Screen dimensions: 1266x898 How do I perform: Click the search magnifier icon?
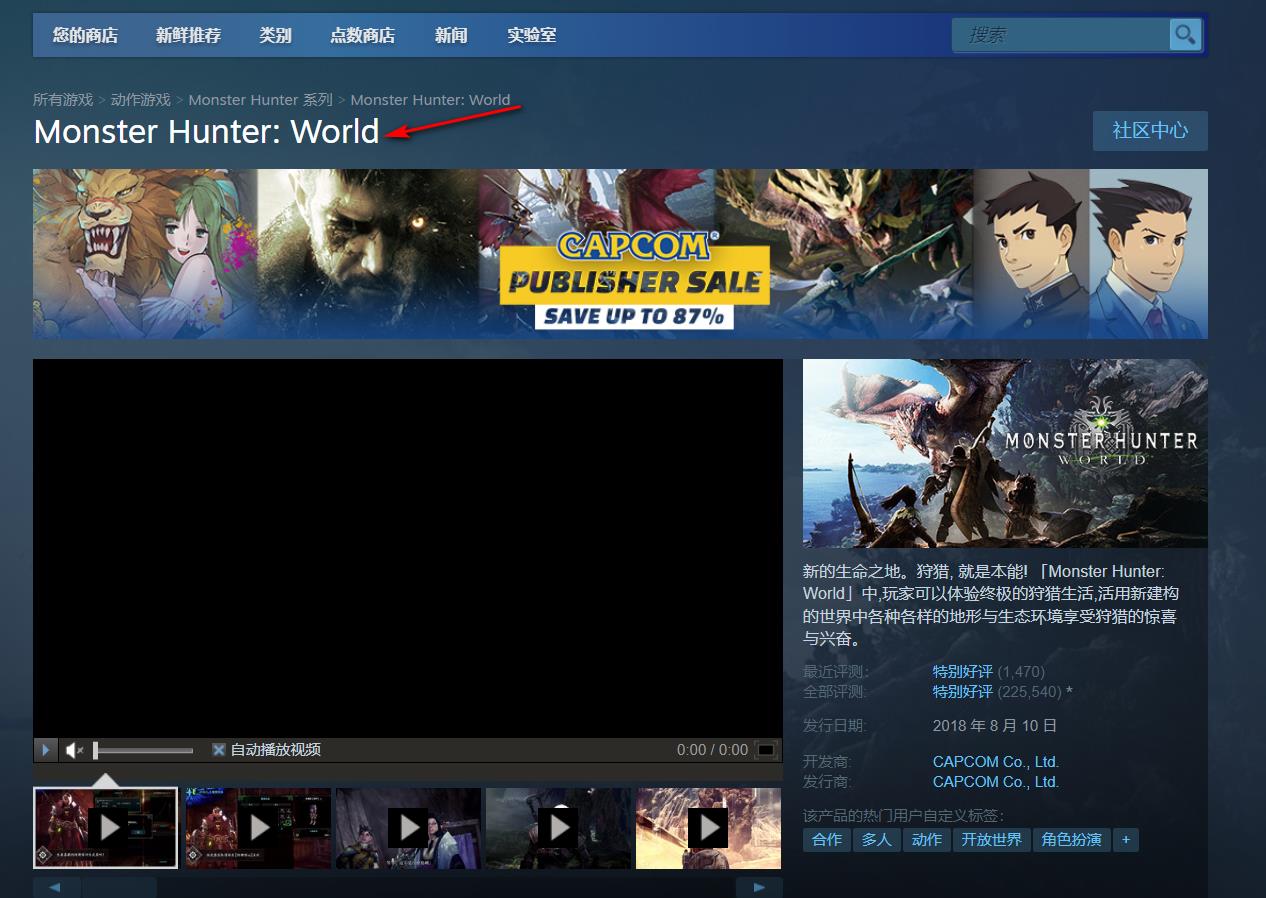pyautogui.click(x=1185, y=35)
